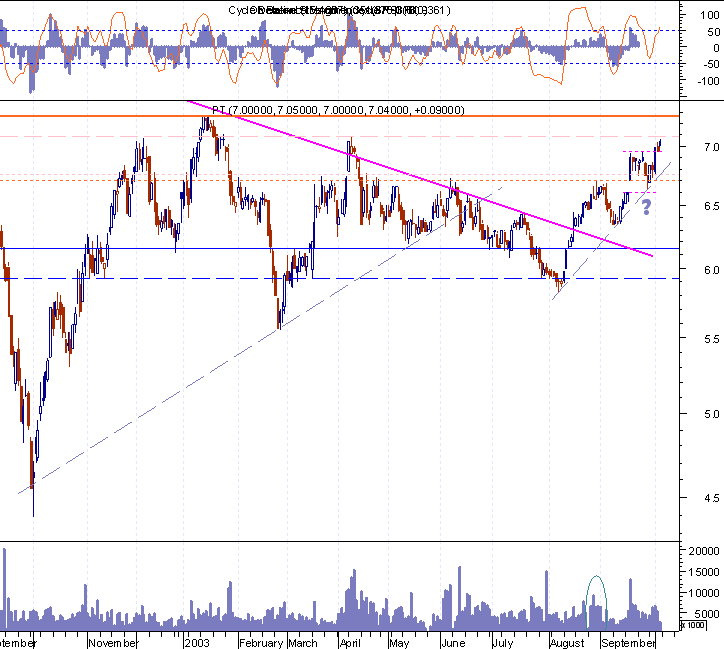Click the -50 oscillator scale label

tap(711, 64)
